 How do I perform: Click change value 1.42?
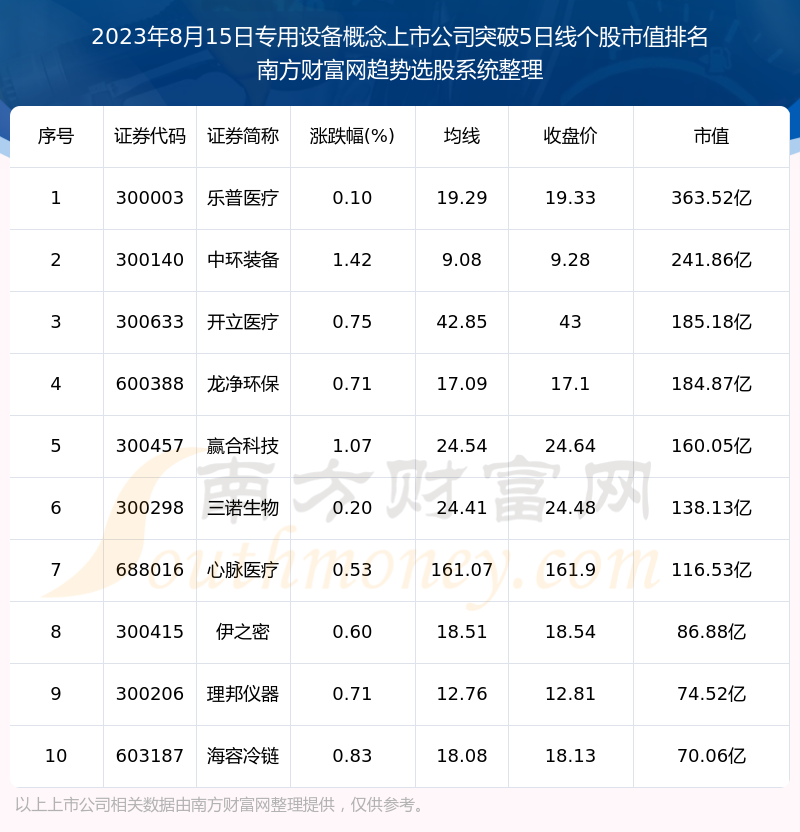coord(352,260)
